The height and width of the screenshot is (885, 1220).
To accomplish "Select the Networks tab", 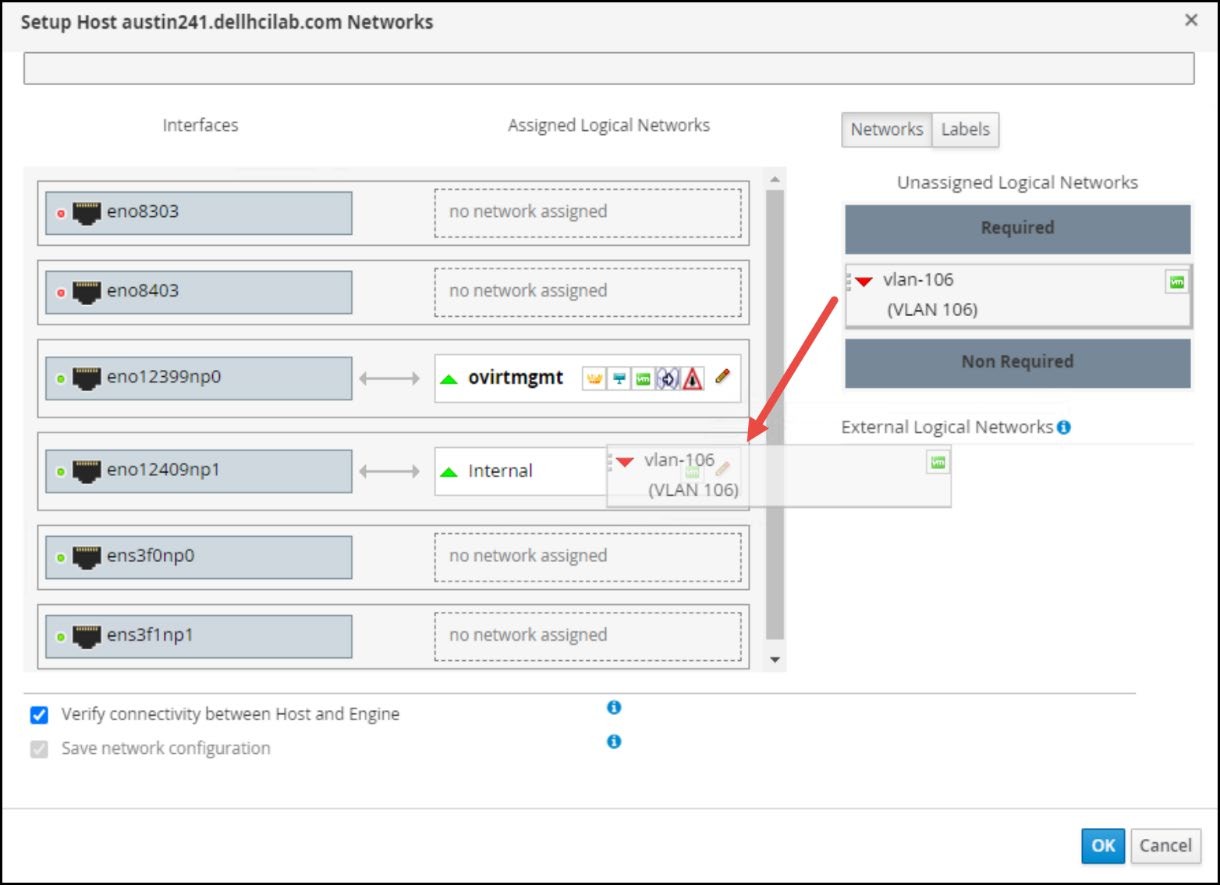I will click(x=887, y=129).
